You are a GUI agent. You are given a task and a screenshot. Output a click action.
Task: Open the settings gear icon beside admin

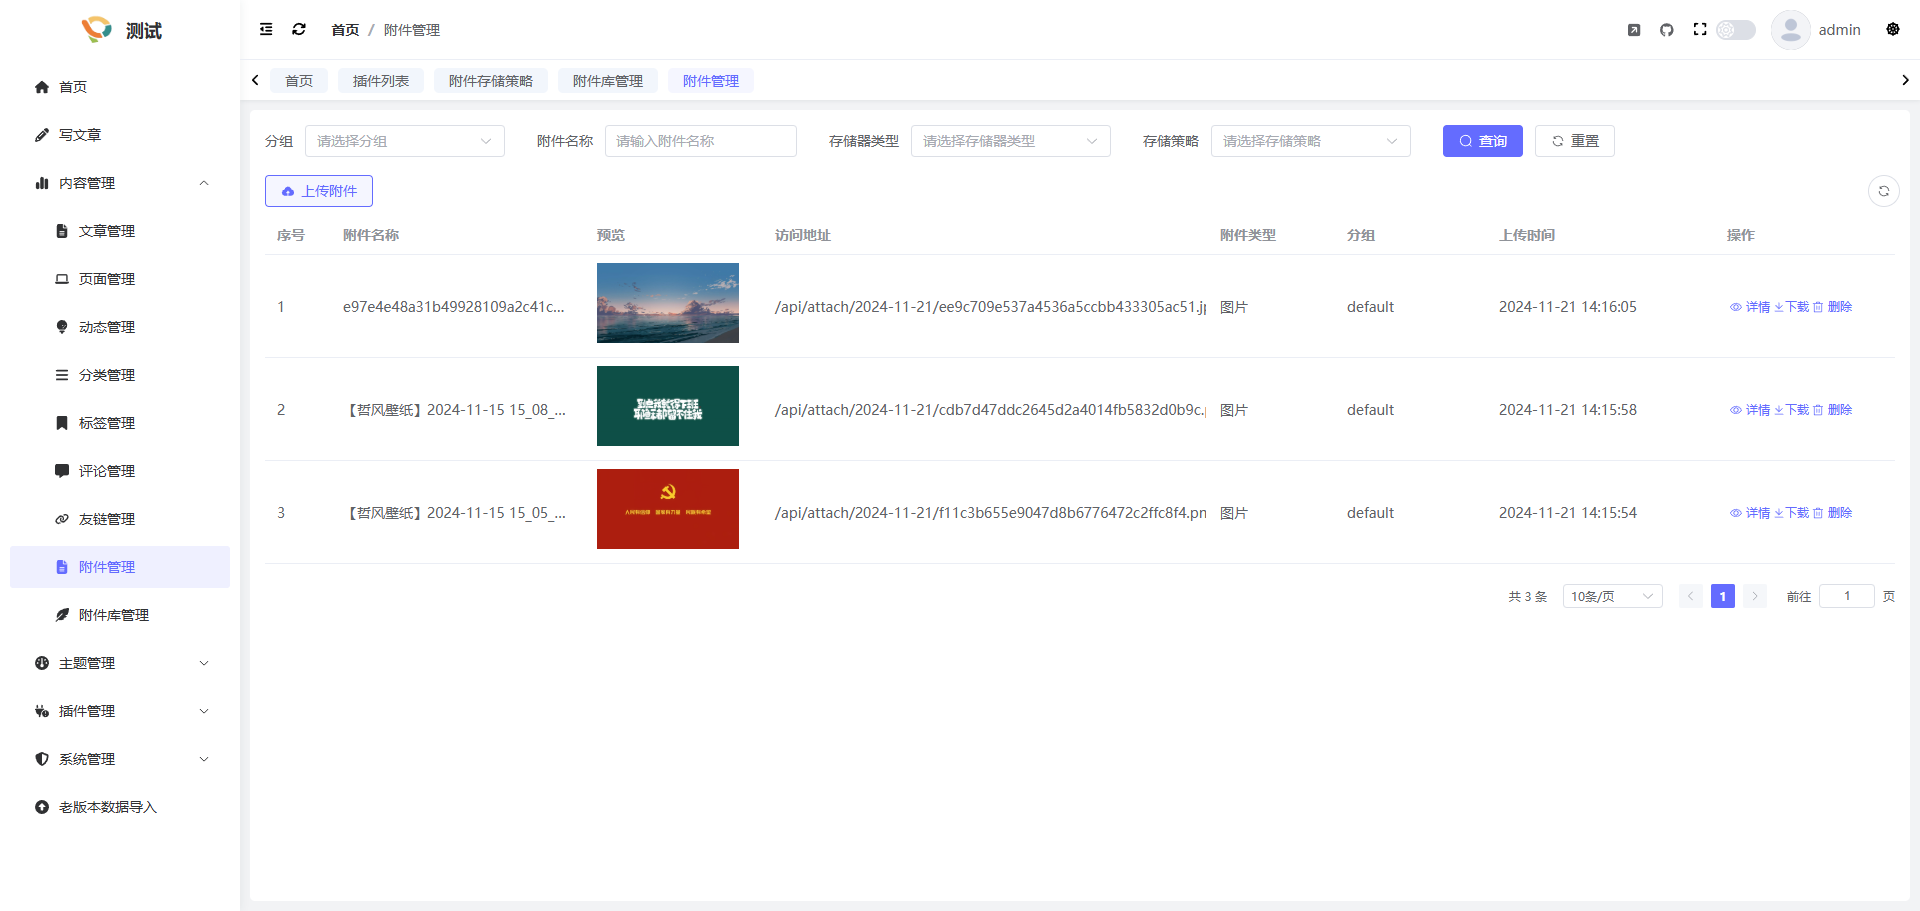1893,30
